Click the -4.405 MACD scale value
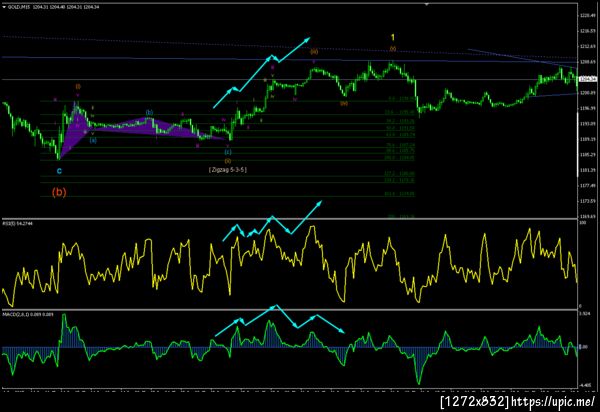Image resolution: width=600 pixels, height=412 pixels. point(585,386)
